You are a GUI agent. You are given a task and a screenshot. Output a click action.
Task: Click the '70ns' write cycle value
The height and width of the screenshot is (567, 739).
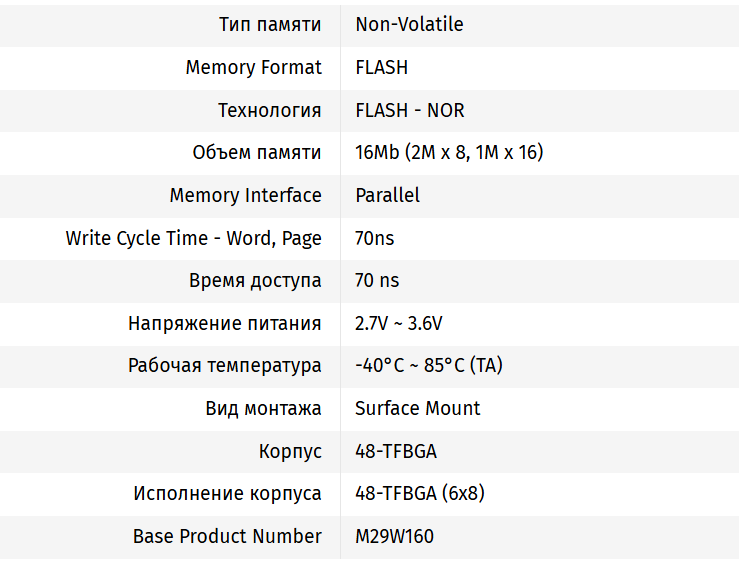coord(375,238)
